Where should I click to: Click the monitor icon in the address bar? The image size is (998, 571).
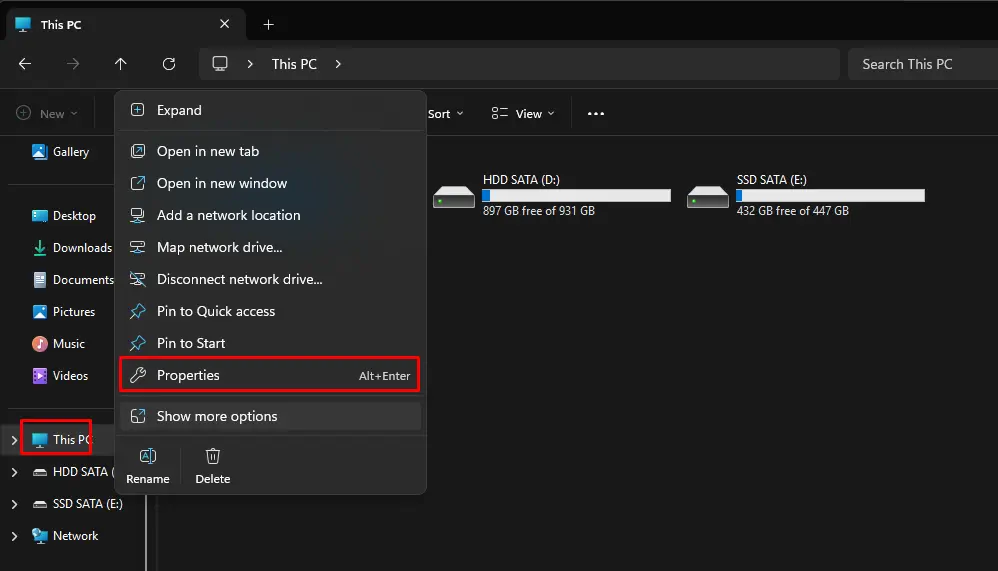pos(220,64)
